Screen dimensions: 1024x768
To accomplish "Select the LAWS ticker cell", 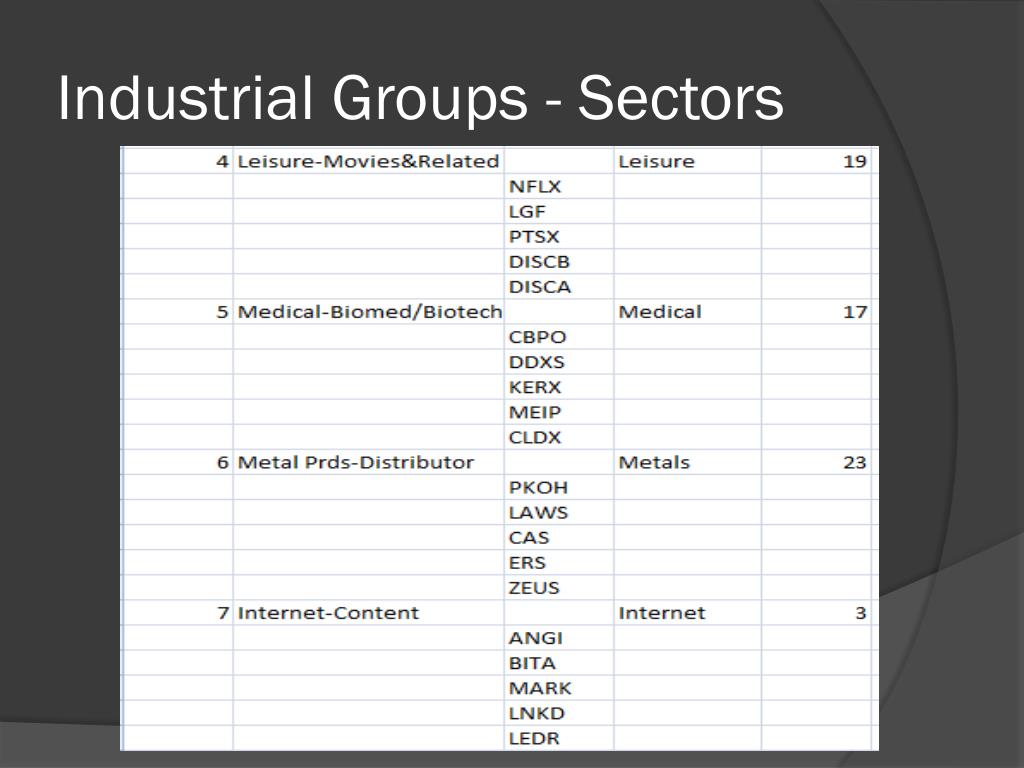I will (x=559, y=513).
